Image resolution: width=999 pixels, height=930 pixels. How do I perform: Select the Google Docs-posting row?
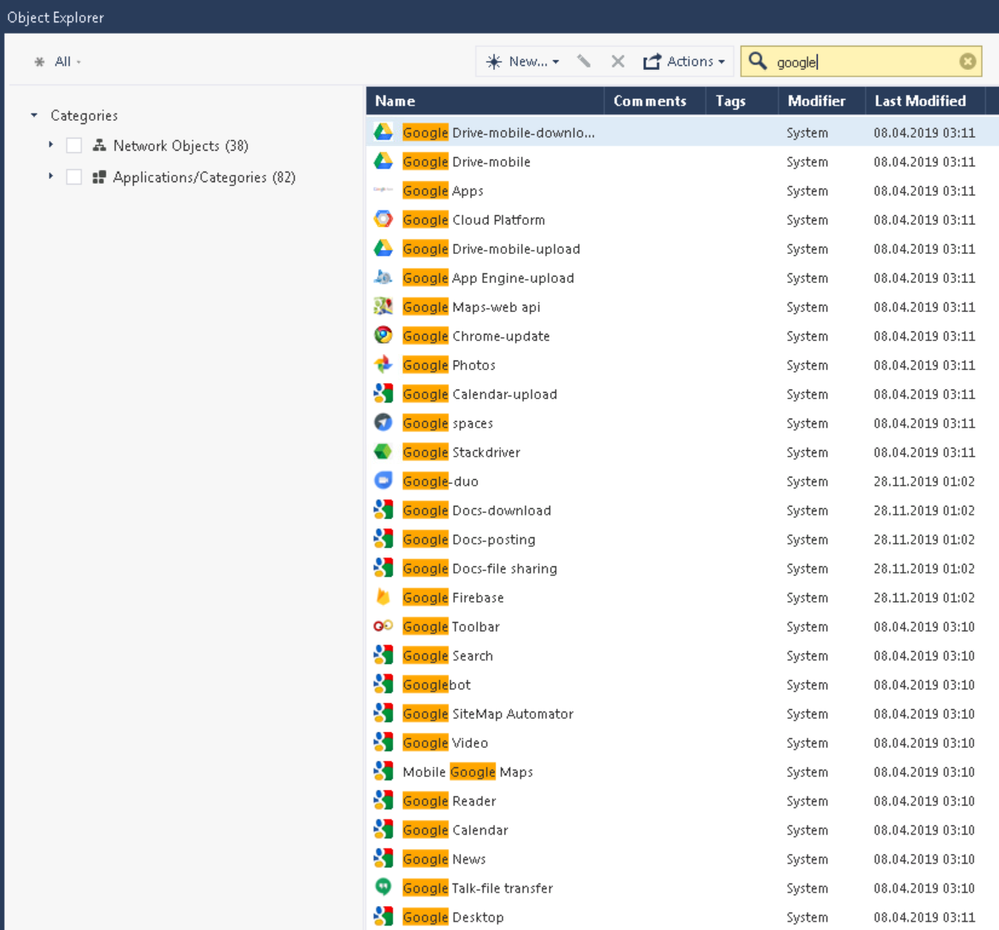tap(682, 540)
